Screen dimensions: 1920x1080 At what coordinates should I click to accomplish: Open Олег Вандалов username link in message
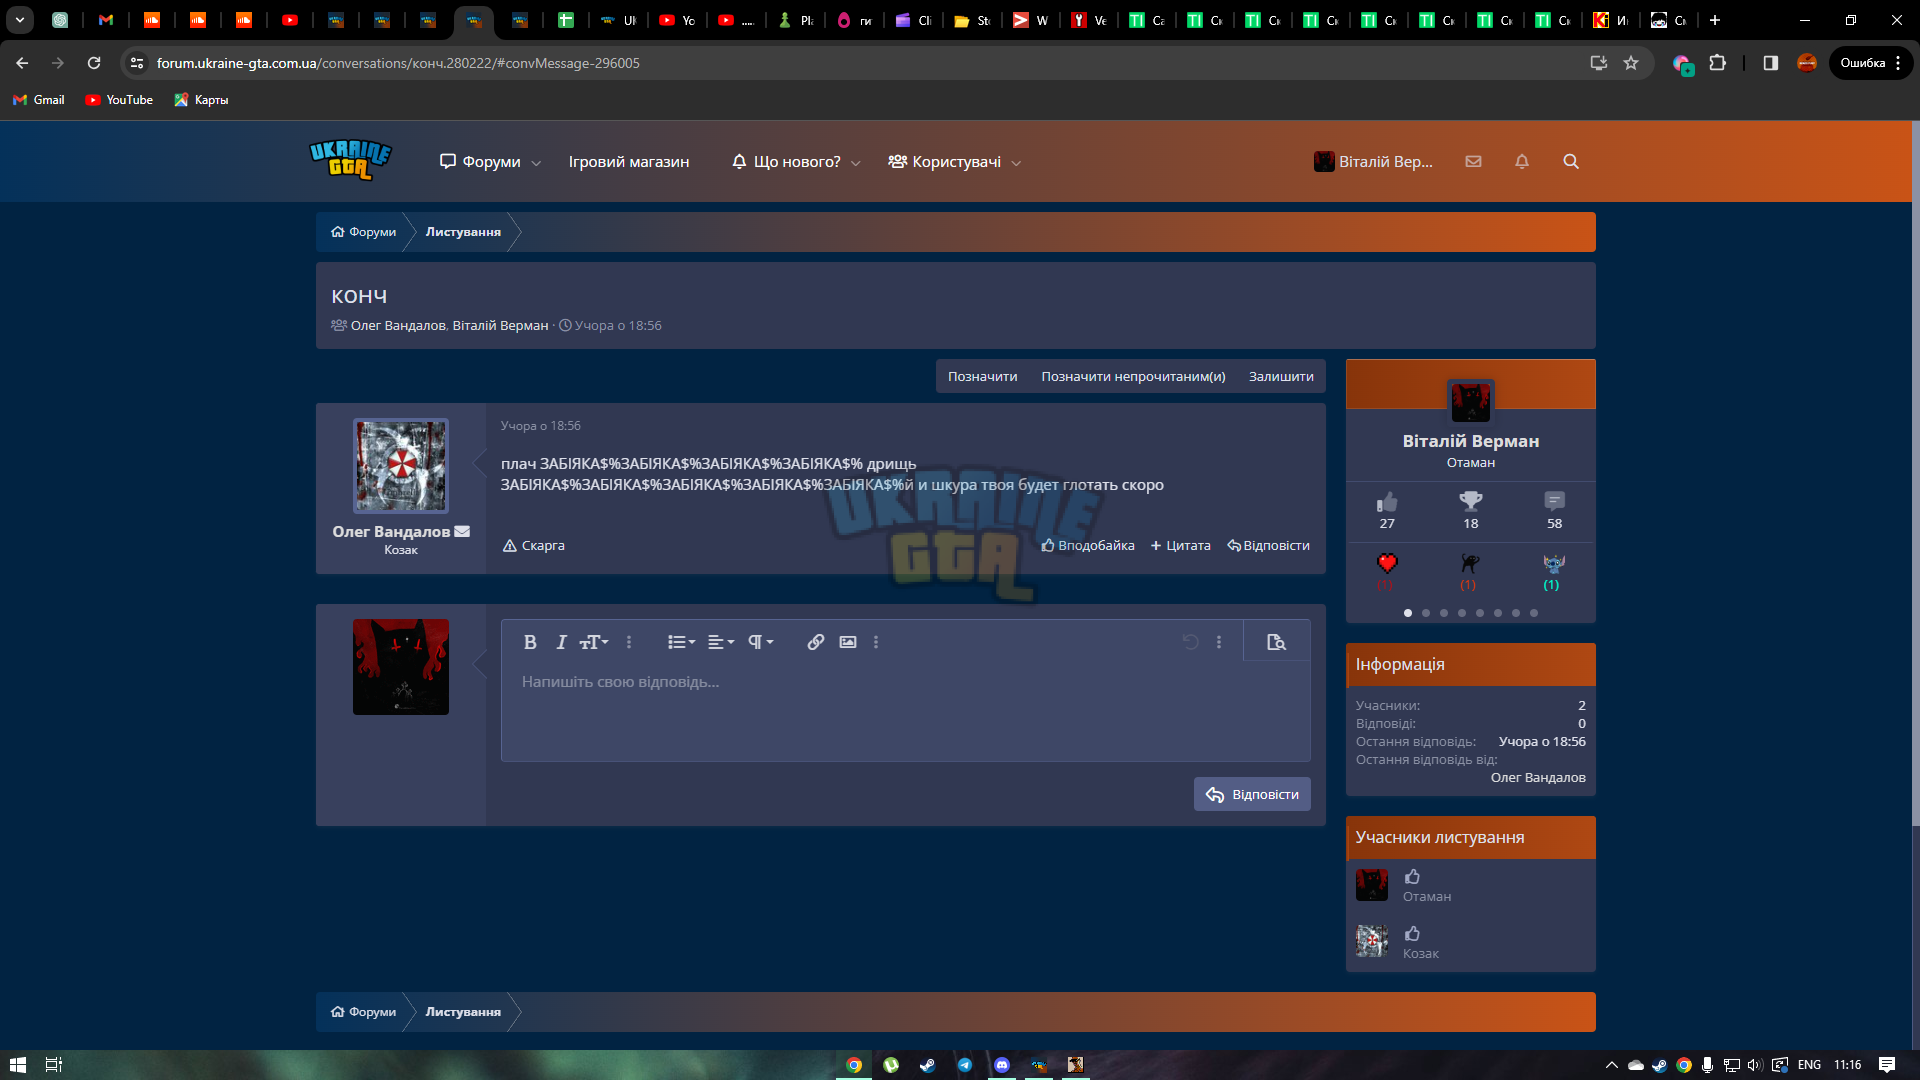tap(391, 531)
